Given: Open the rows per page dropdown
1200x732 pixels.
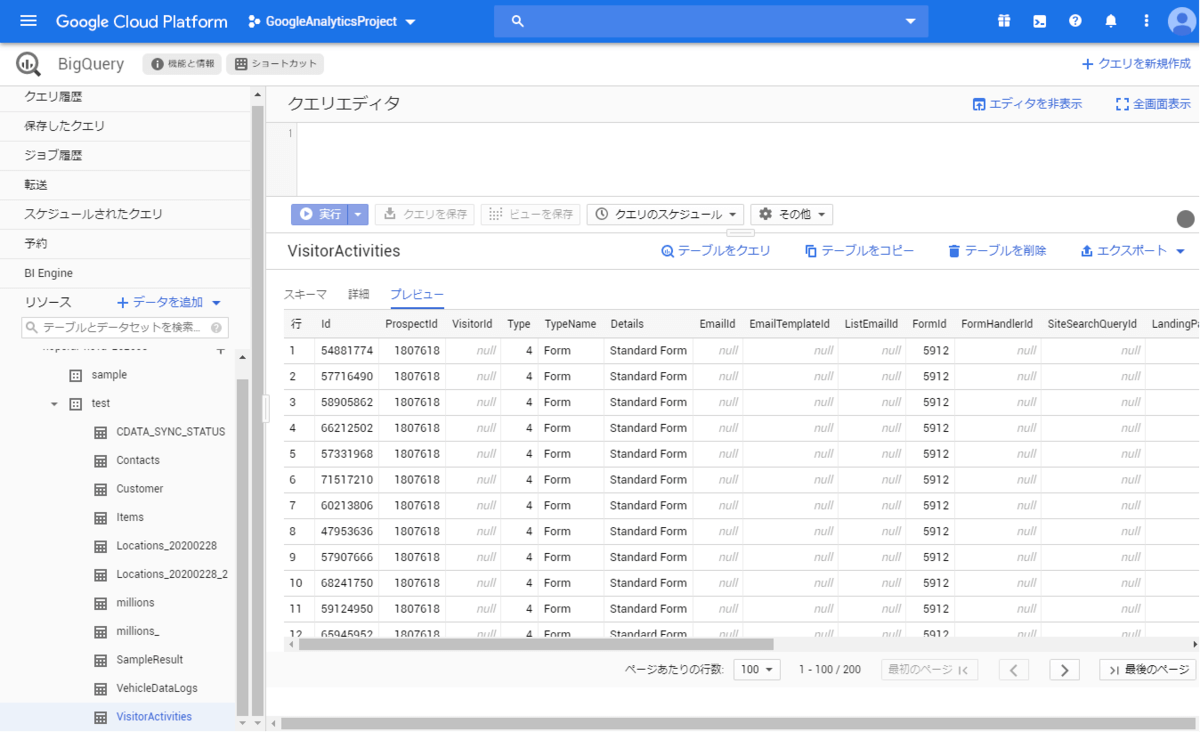Looking at the screenshot, I should tap(757, 670).
